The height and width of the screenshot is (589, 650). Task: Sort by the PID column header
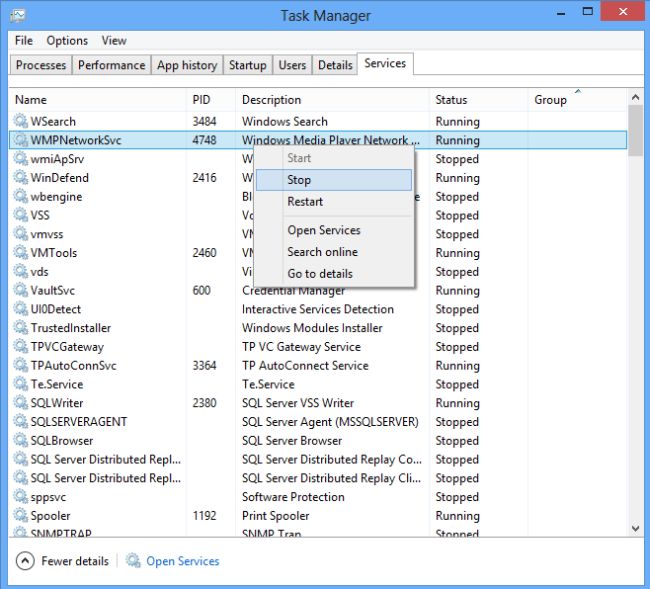pyautogui.click(x=211, y=99)
